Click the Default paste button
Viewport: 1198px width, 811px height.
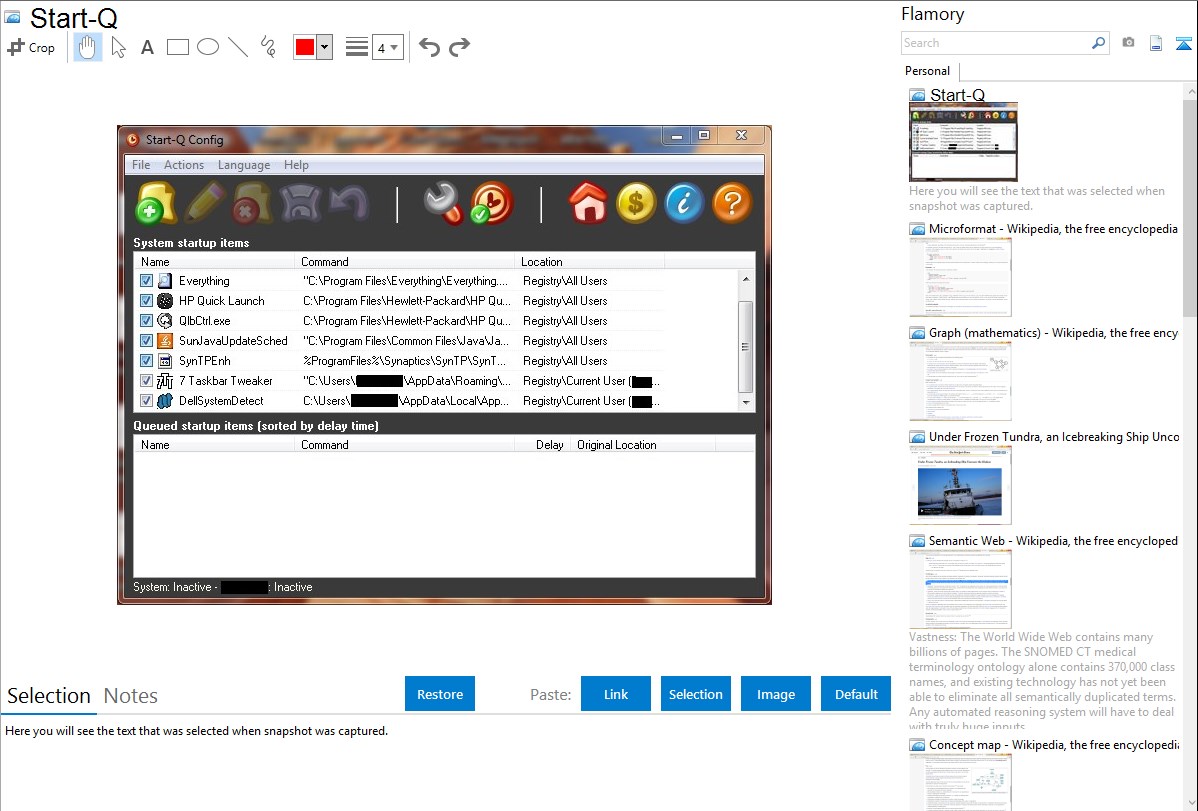(856, 694)
